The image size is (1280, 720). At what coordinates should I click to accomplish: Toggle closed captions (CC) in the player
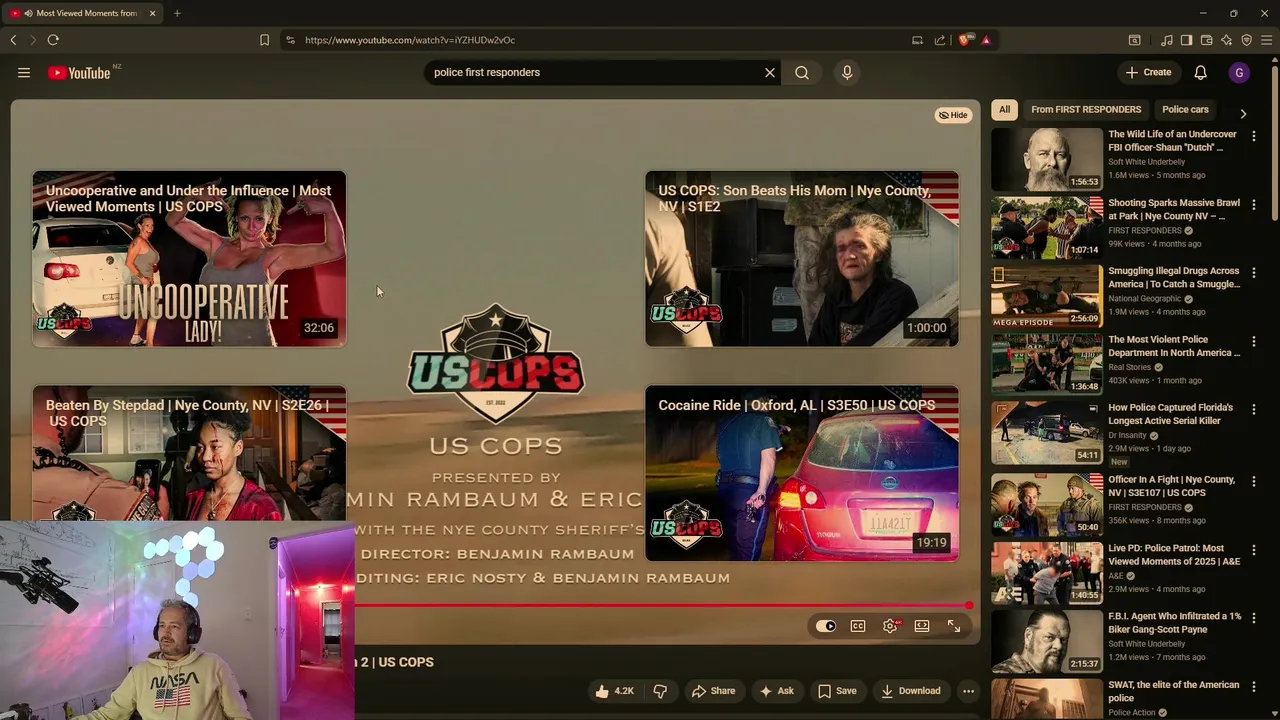(858, 626)
